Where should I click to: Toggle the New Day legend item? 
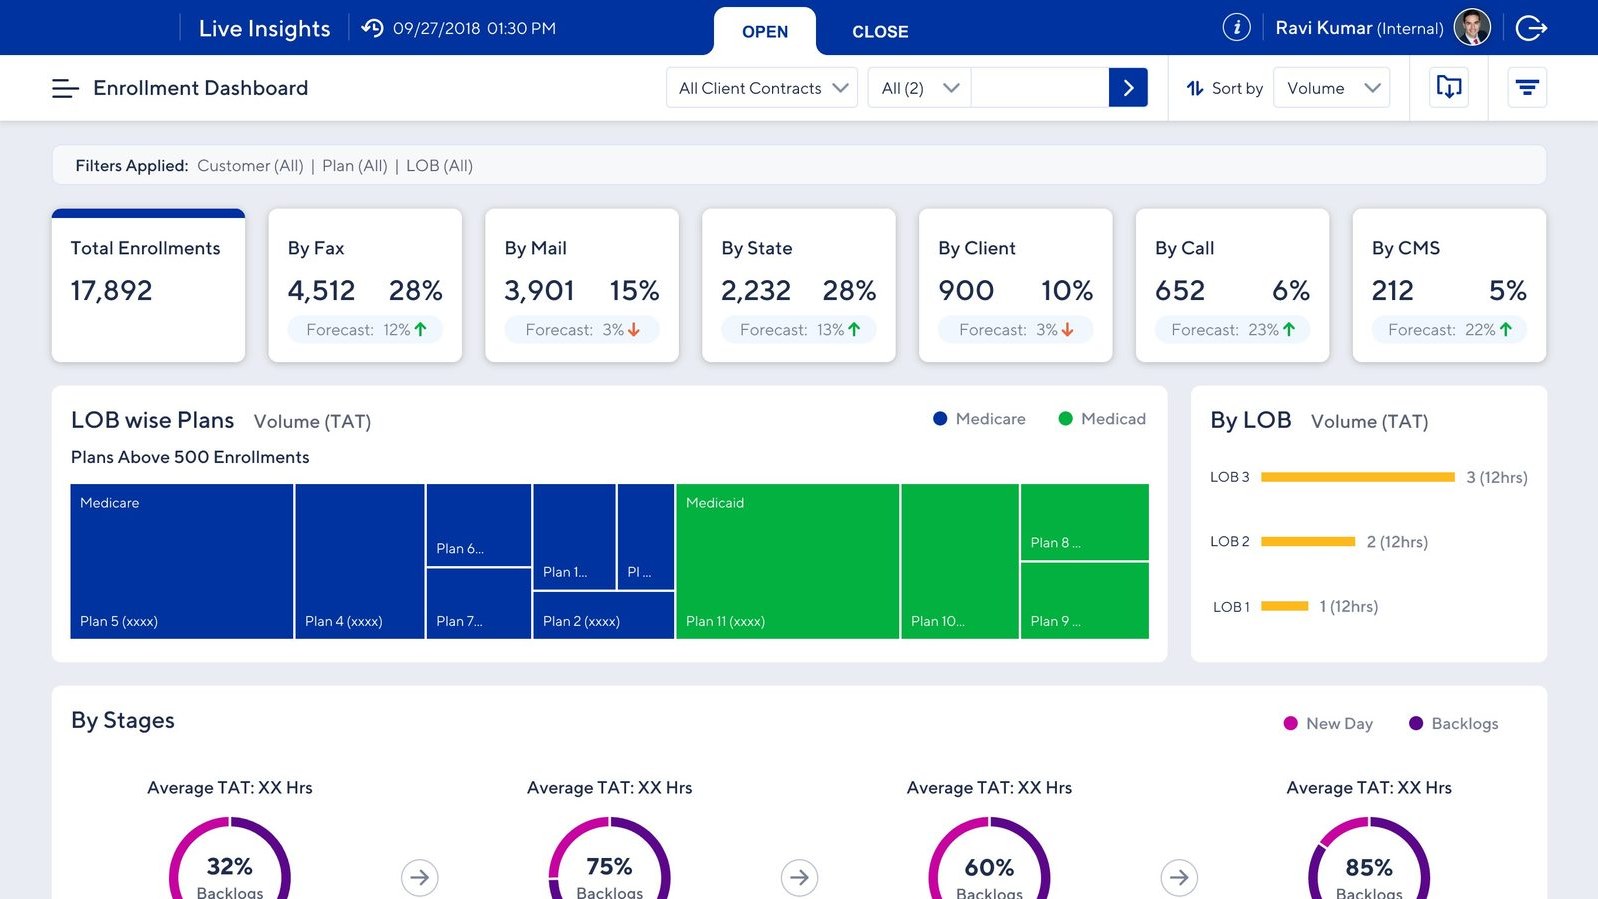point(1328,724)
